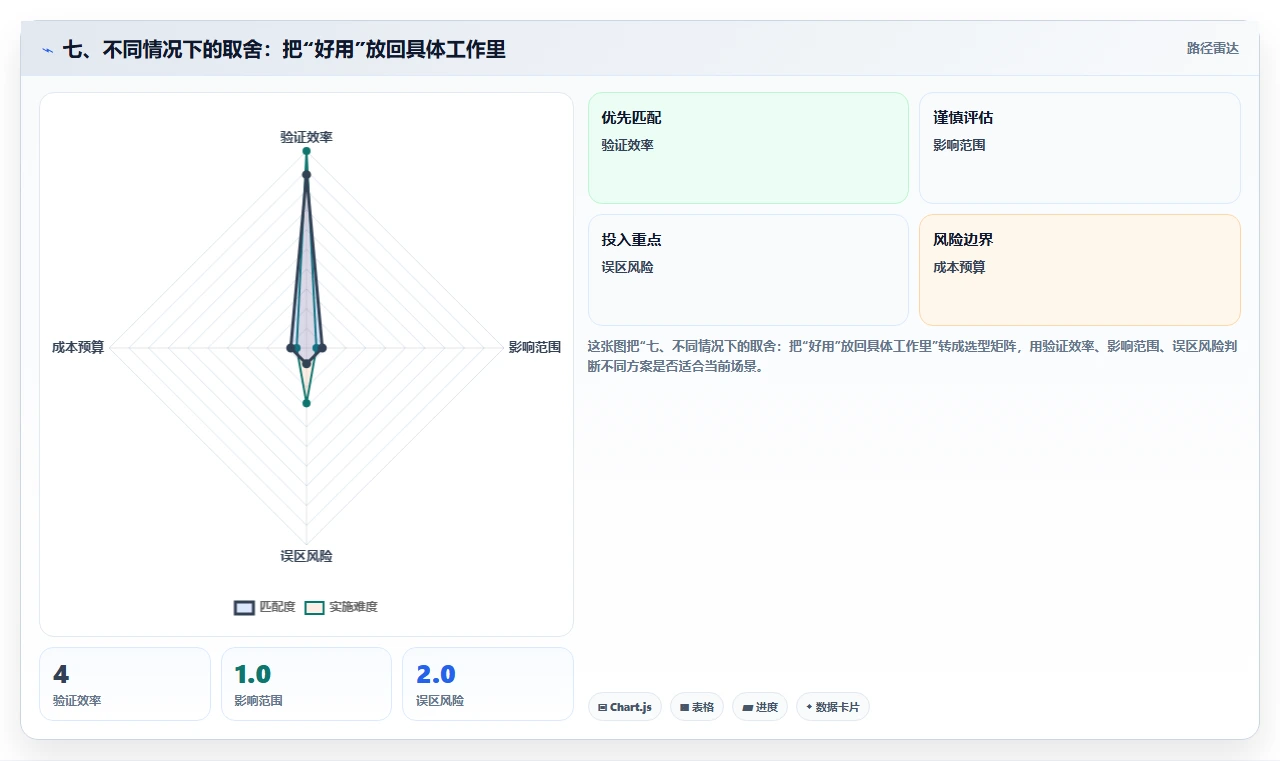1280x761 pixels.
Task: Click the 影响范围 text in 谨慎评估 card
Action: pyautogui.click(x=959, y=145)
